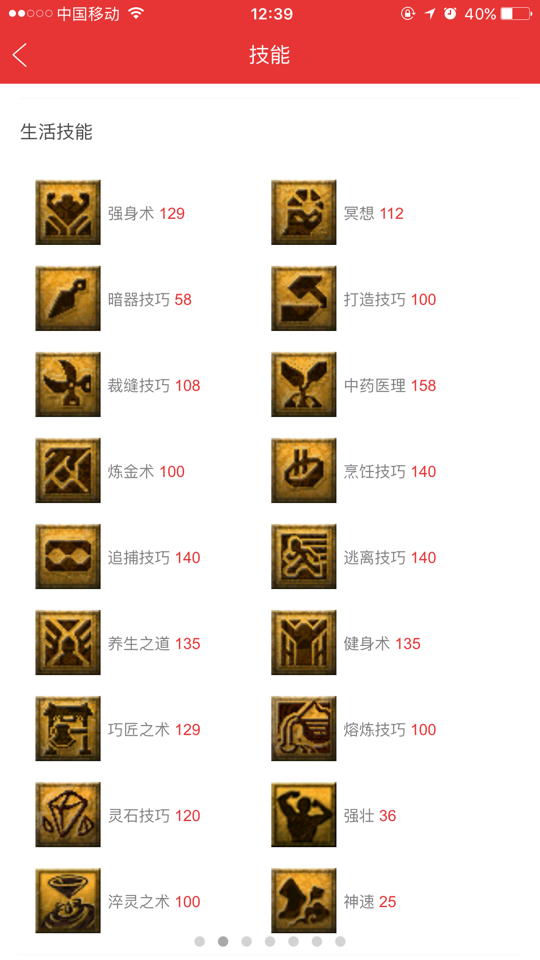
Task: Select the 烹饪技巧 cooking icon
Action: click(x=304, y=471)
